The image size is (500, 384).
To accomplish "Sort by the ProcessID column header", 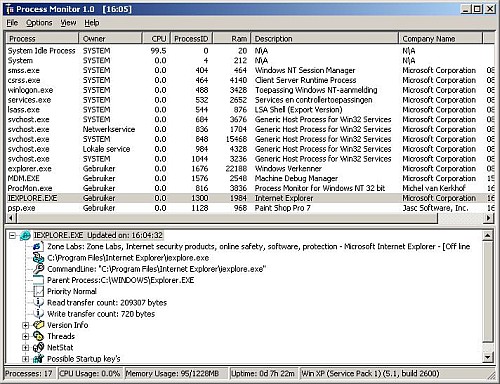I will [191, 39].
